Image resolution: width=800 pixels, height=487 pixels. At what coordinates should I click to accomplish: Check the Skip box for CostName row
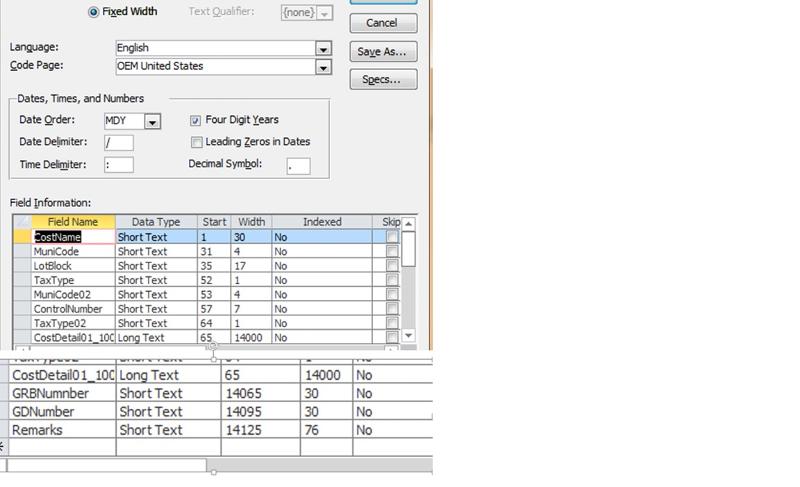click(x=391, y=238)
